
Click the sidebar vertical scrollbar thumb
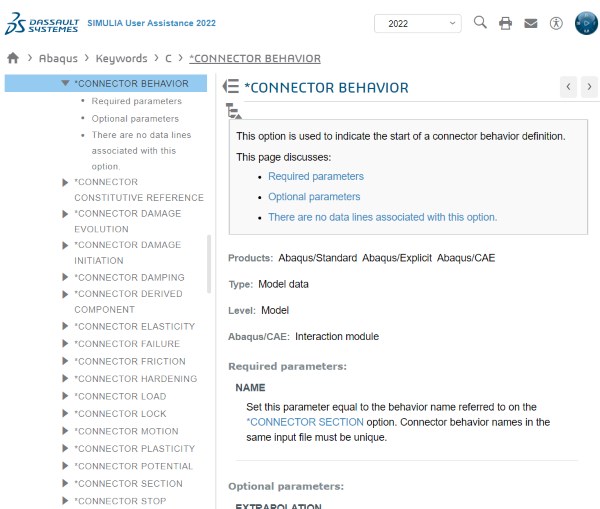[209, 264]
